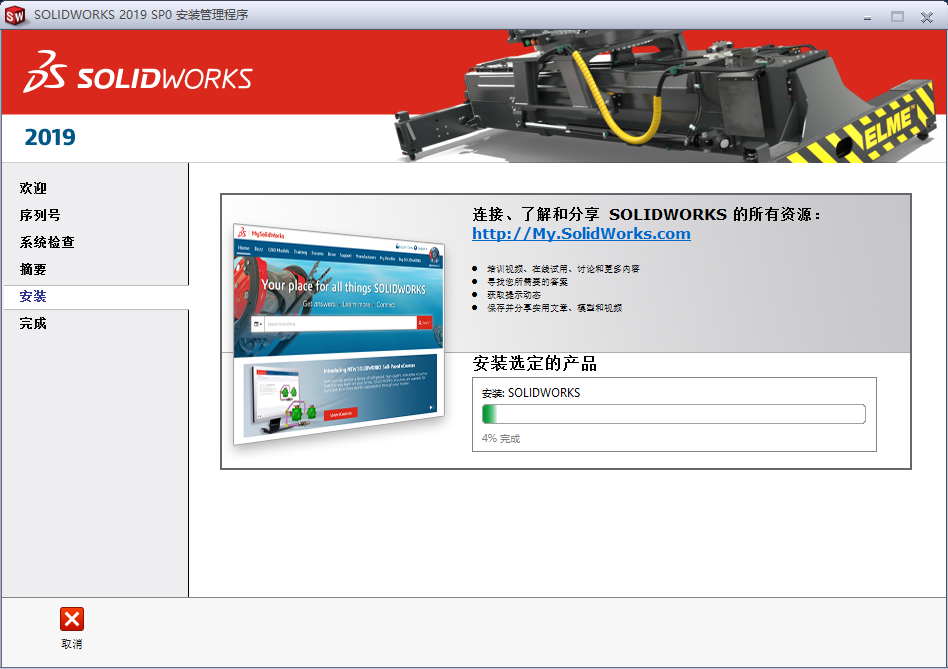Viewport: 948px width, 669px height.
Task: Click the SOLIDWORKS logo on the red banner
Action: [138, 75]
